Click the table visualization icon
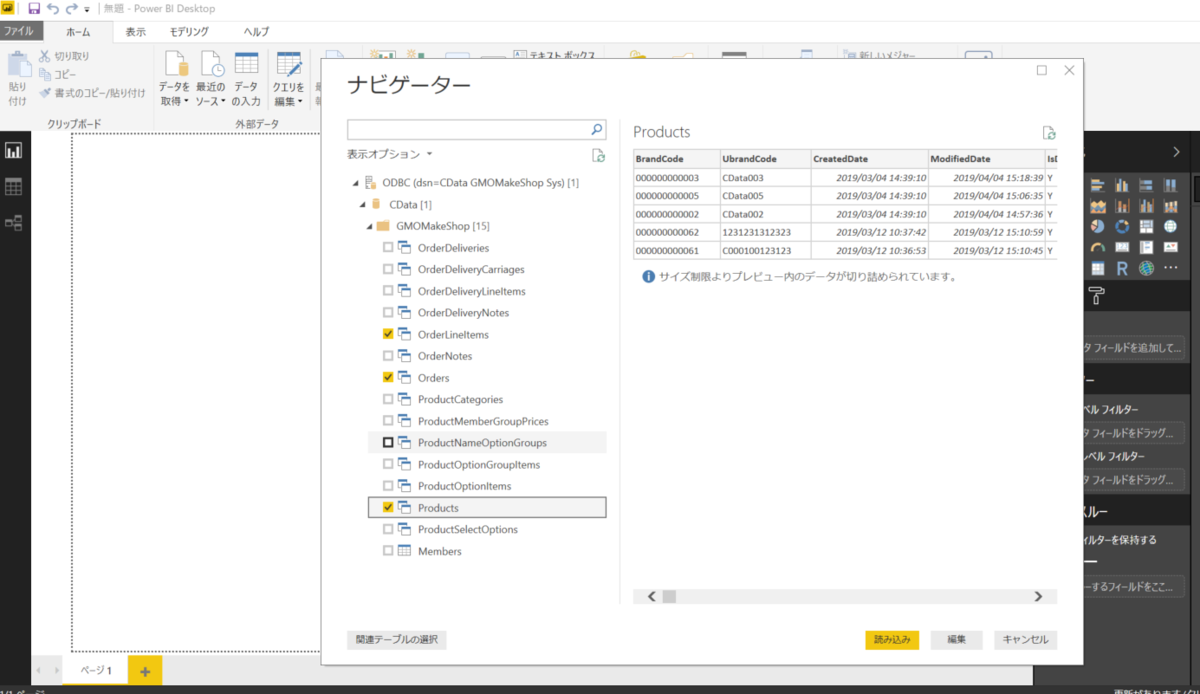 (x=1097, y=267)
